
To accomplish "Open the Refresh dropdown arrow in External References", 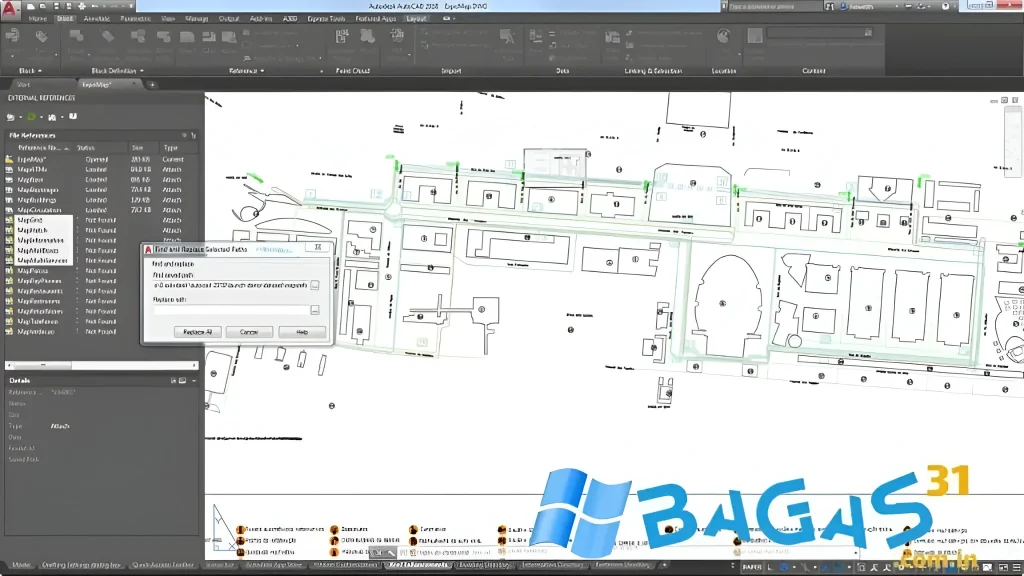I will point(40,118).
